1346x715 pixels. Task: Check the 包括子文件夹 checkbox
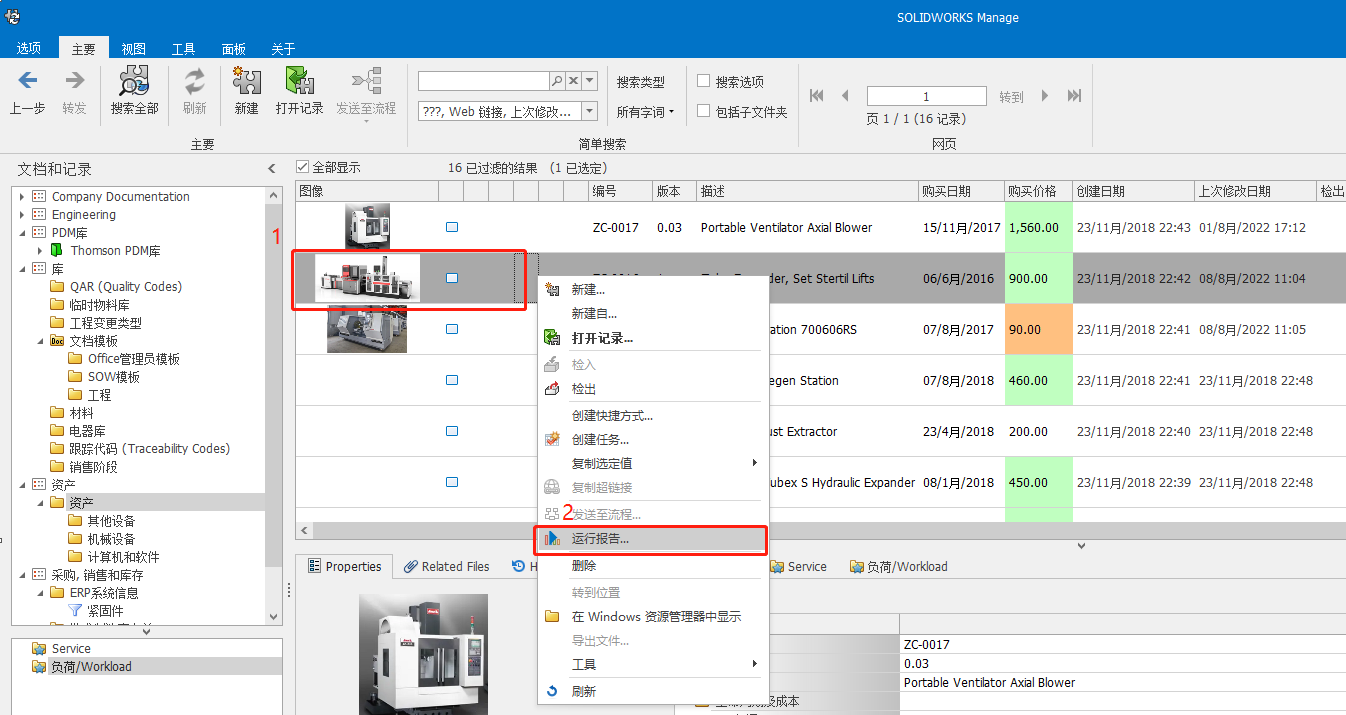pyautogui.click(x=704, y=111)
